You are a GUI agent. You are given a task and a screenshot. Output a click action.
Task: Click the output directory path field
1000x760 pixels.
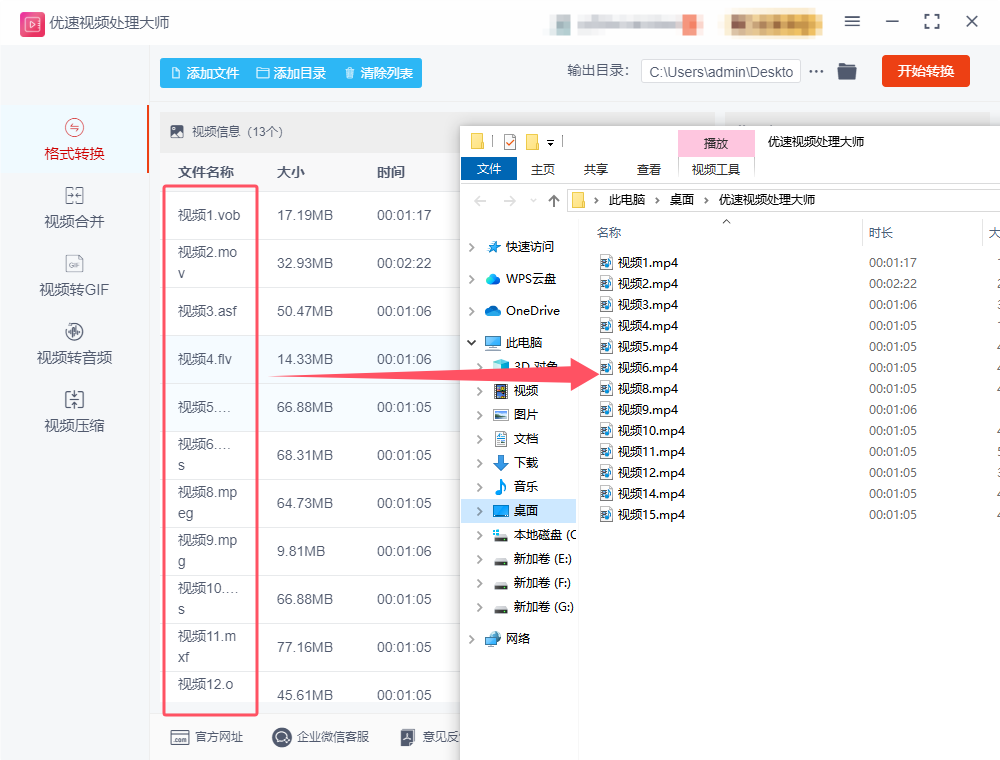coord(721,71)
